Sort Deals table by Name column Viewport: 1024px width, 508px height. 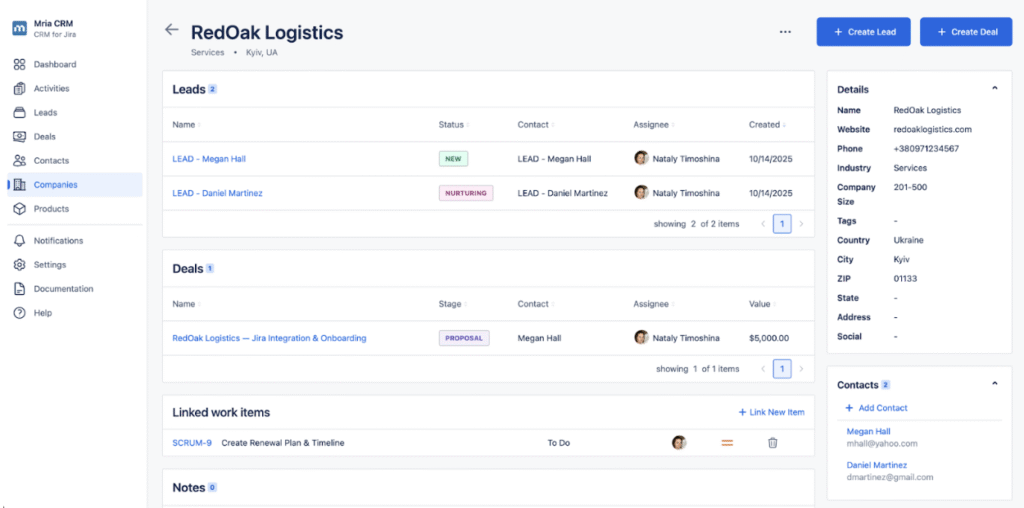(187, 304)
